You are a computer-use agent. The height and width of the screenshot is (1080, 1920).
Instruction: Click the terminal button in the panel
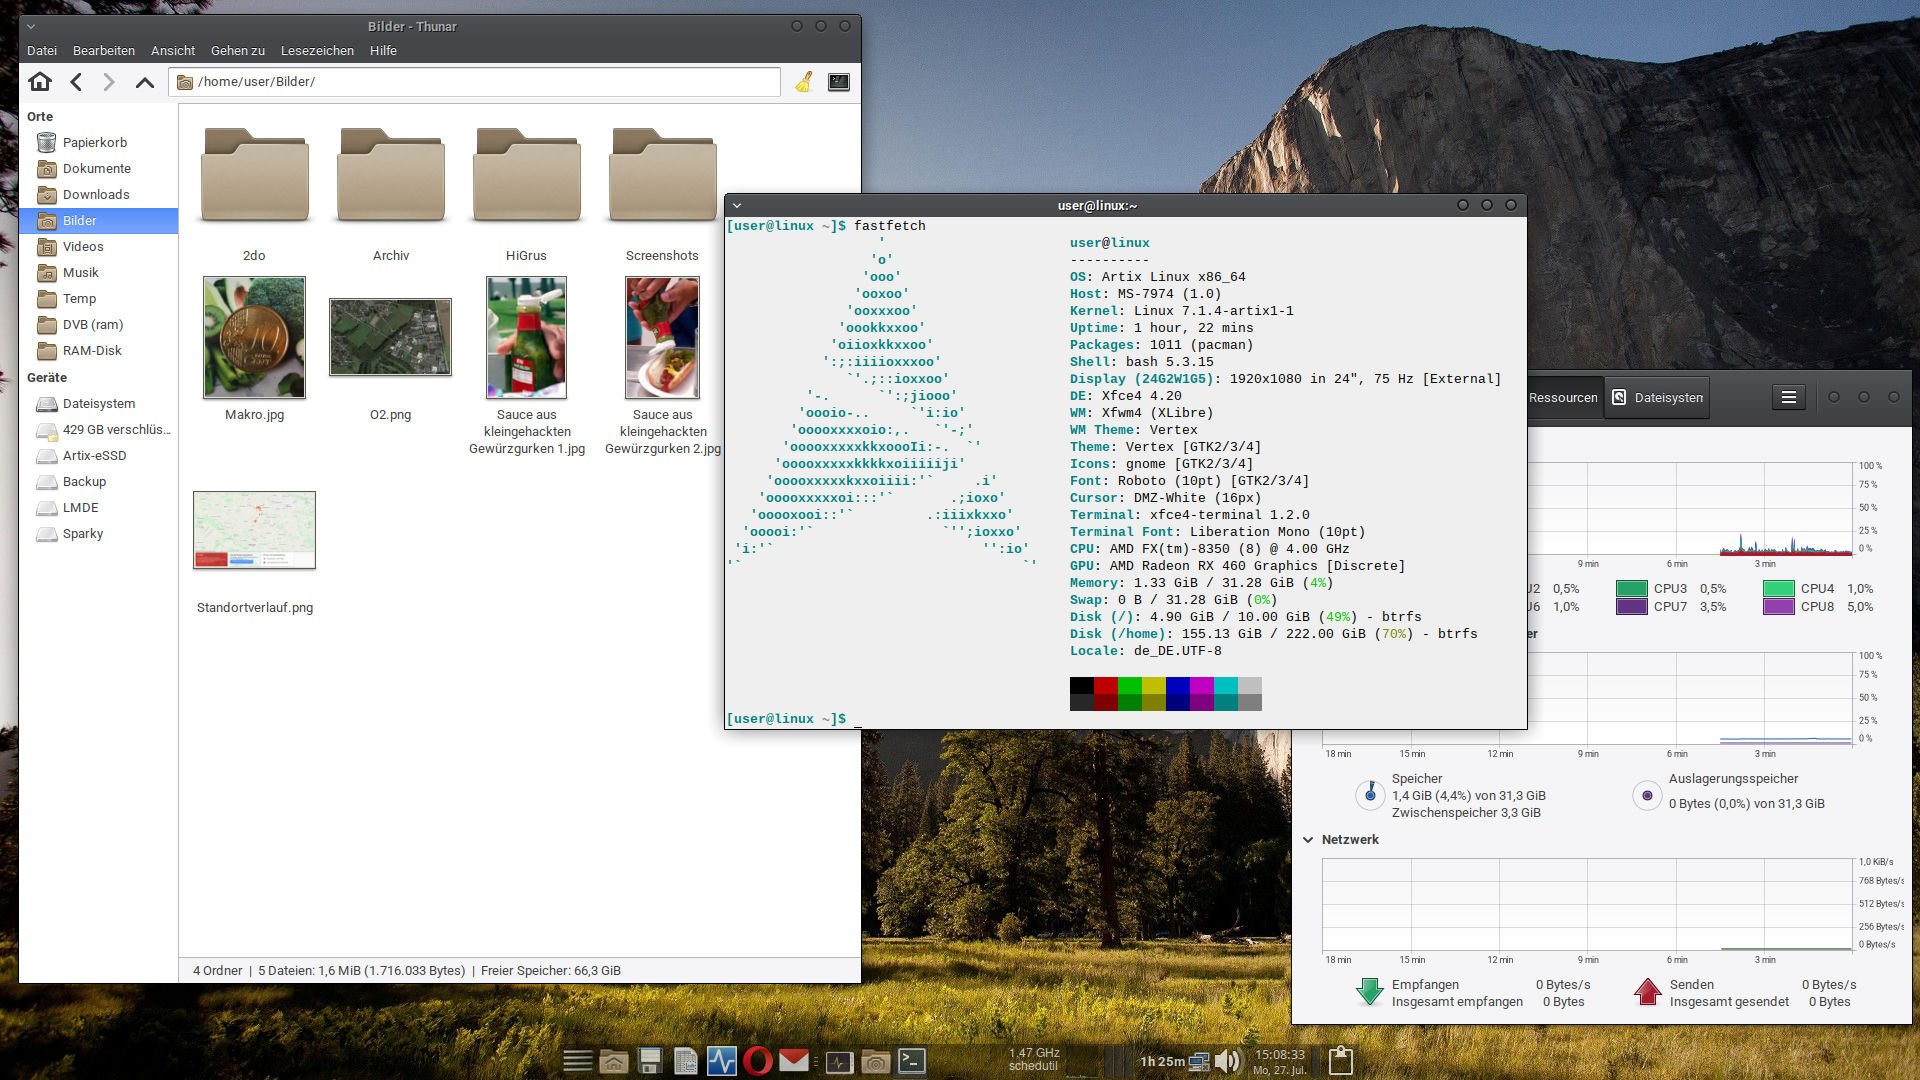point(912,1061)
